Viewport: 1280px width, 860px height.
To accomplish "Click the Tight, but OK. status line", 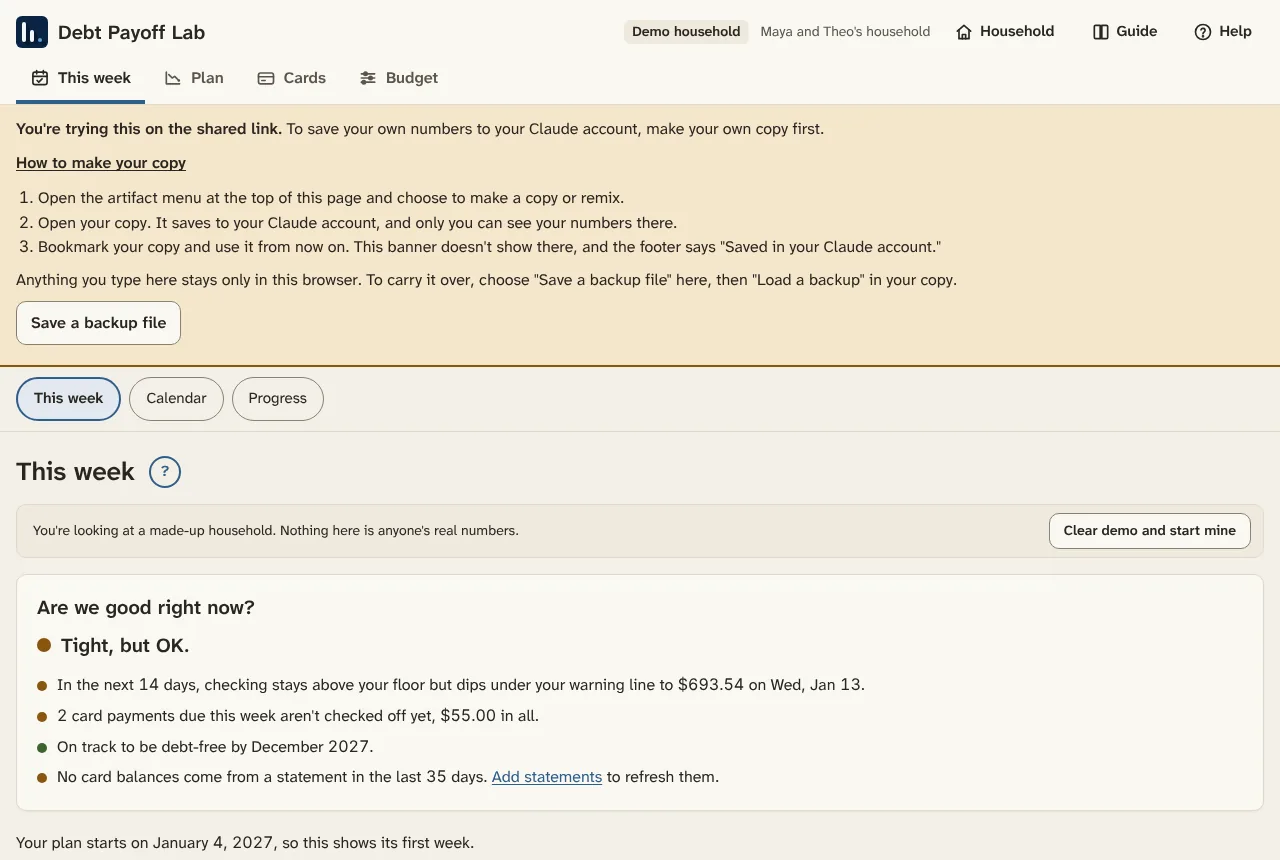I will pos(113,646).
